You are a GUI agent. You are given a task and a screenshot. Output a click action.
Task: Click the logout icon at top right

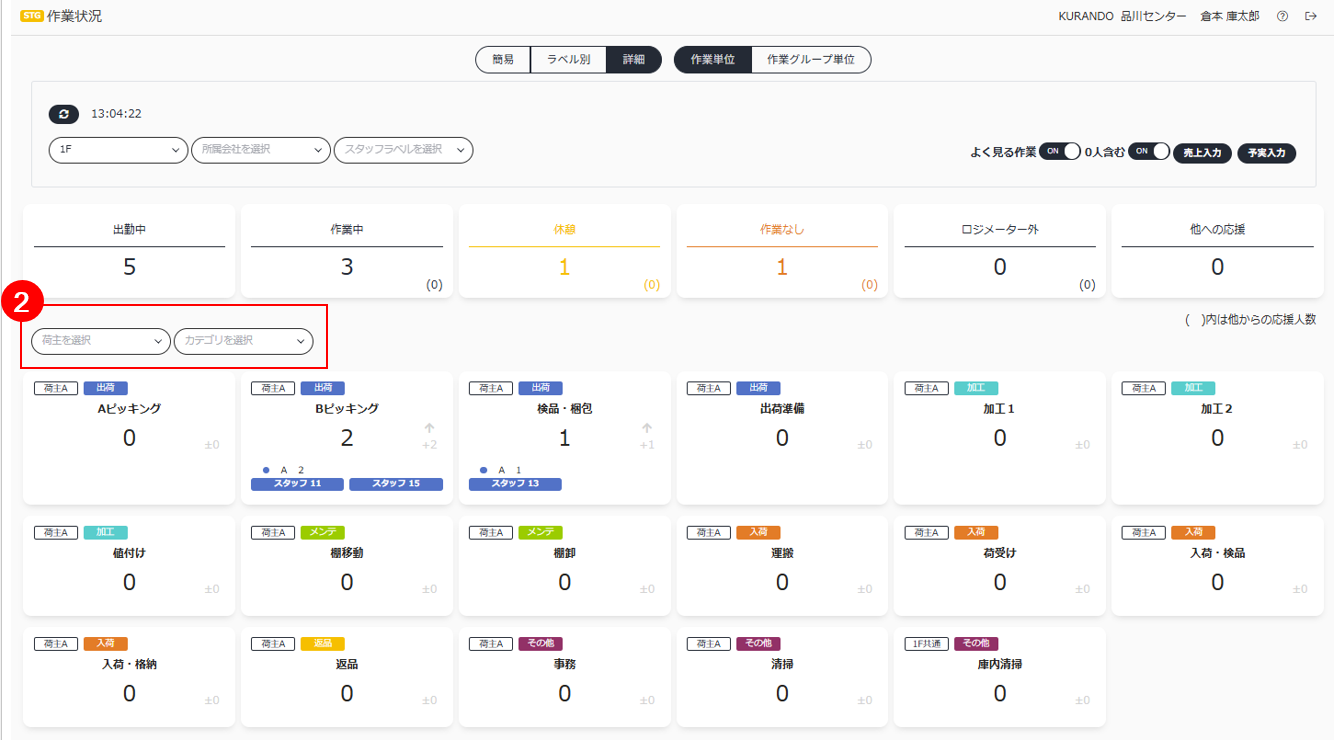[1311, 16]
